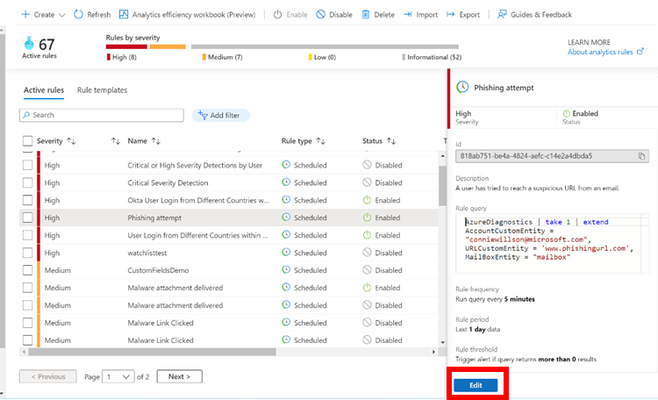Click the rule Id text field
The image size is (658, 400).
[552, 156]
